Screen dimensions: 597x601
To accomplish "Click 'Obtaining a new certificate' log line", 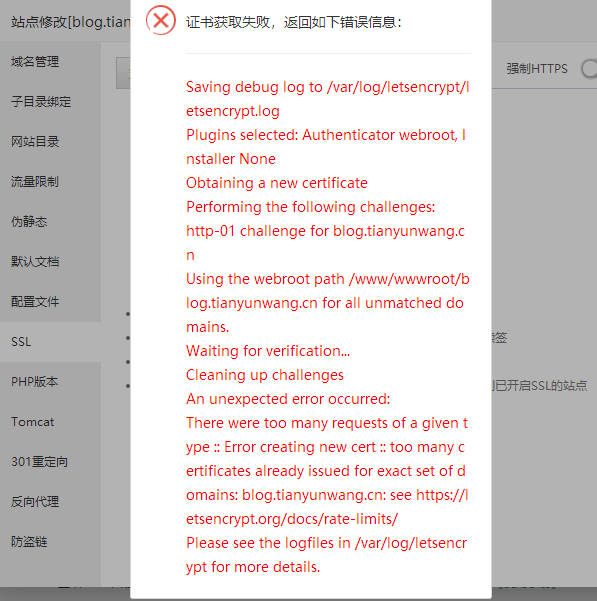I will point(277,183).
